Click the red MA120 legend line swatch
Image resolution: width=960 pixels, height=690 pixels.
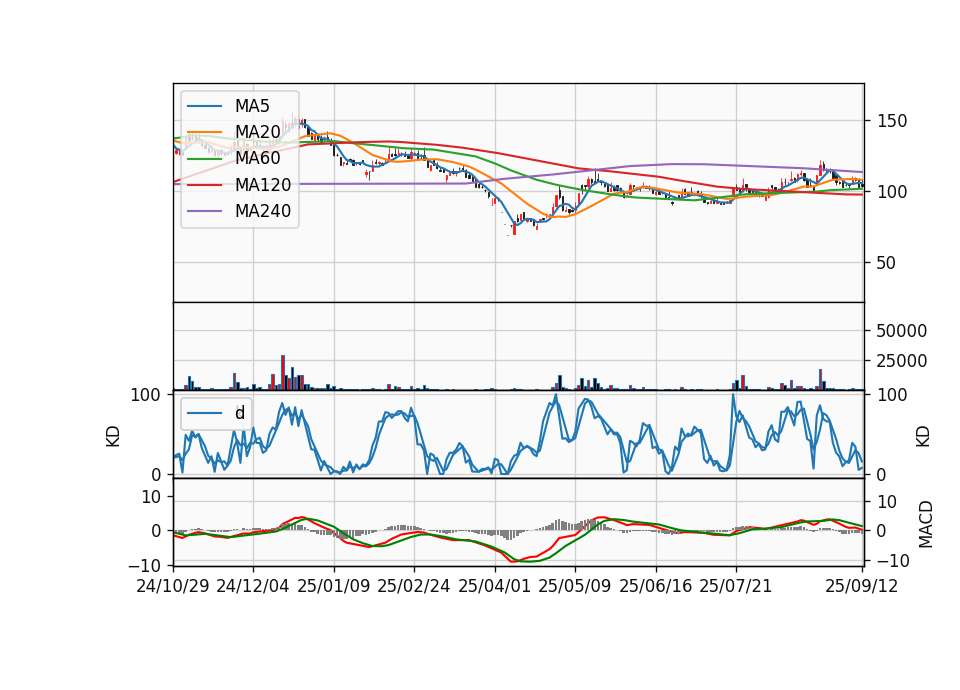204,185
